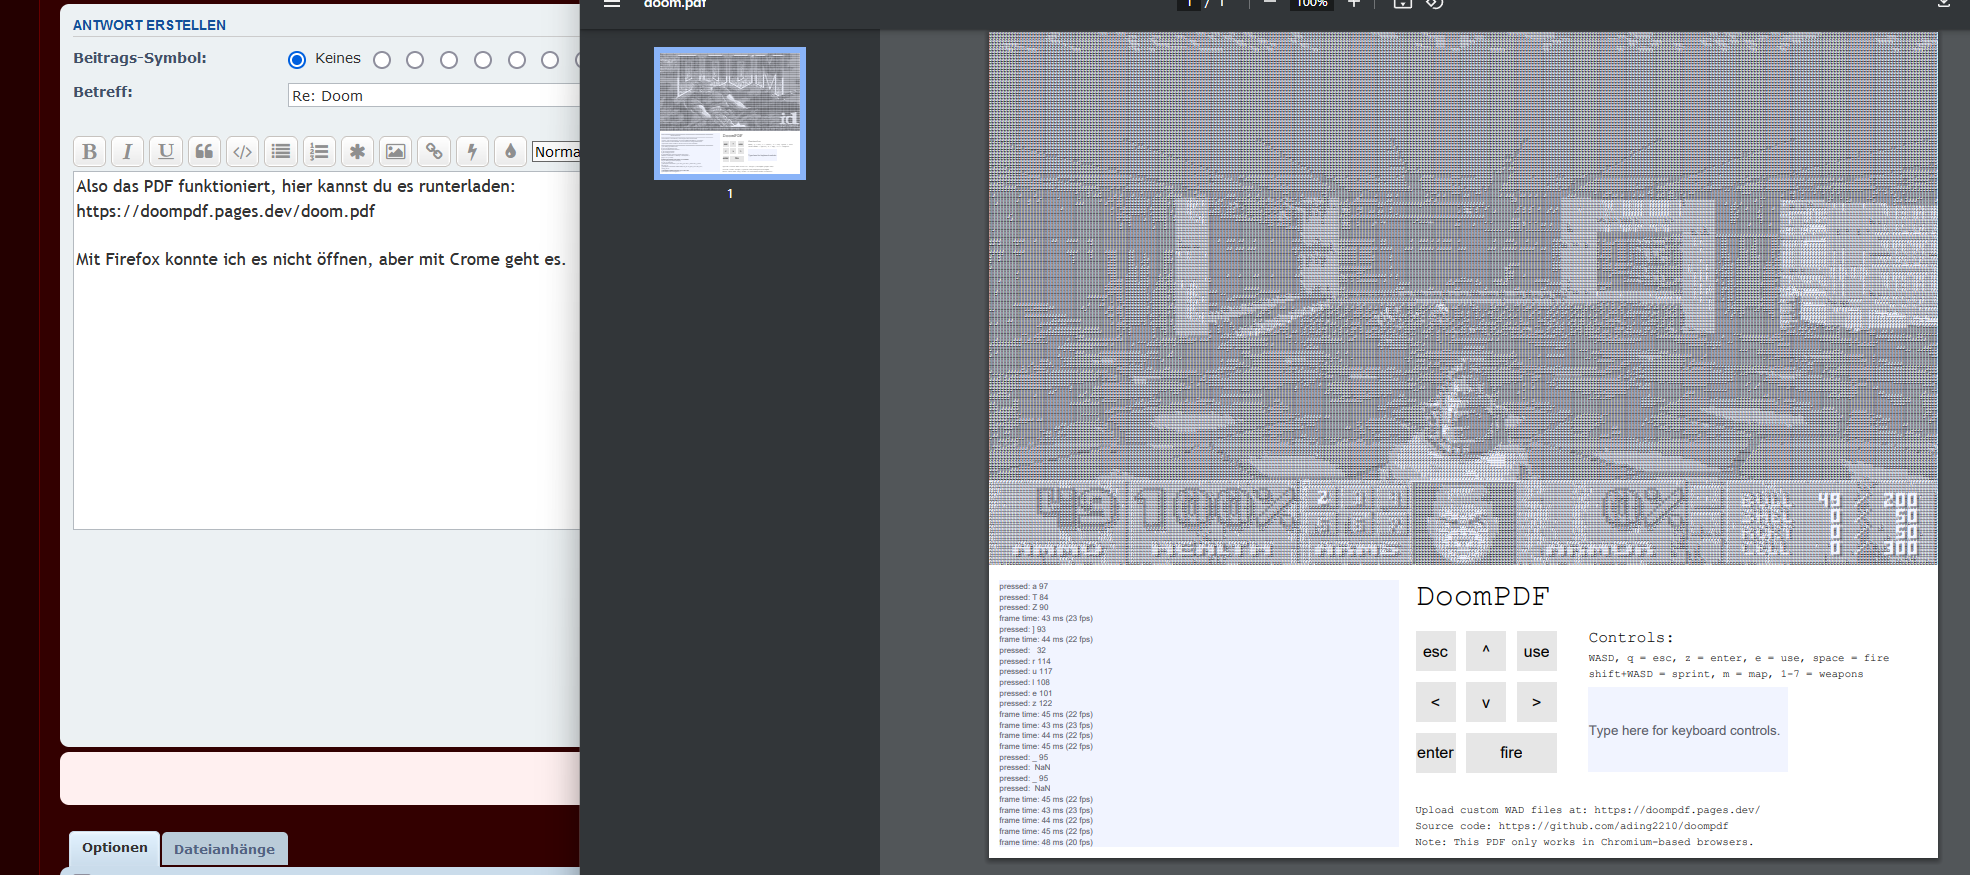Select the Keines post icon radio button
1970x875 pixels.
[297, 60]
